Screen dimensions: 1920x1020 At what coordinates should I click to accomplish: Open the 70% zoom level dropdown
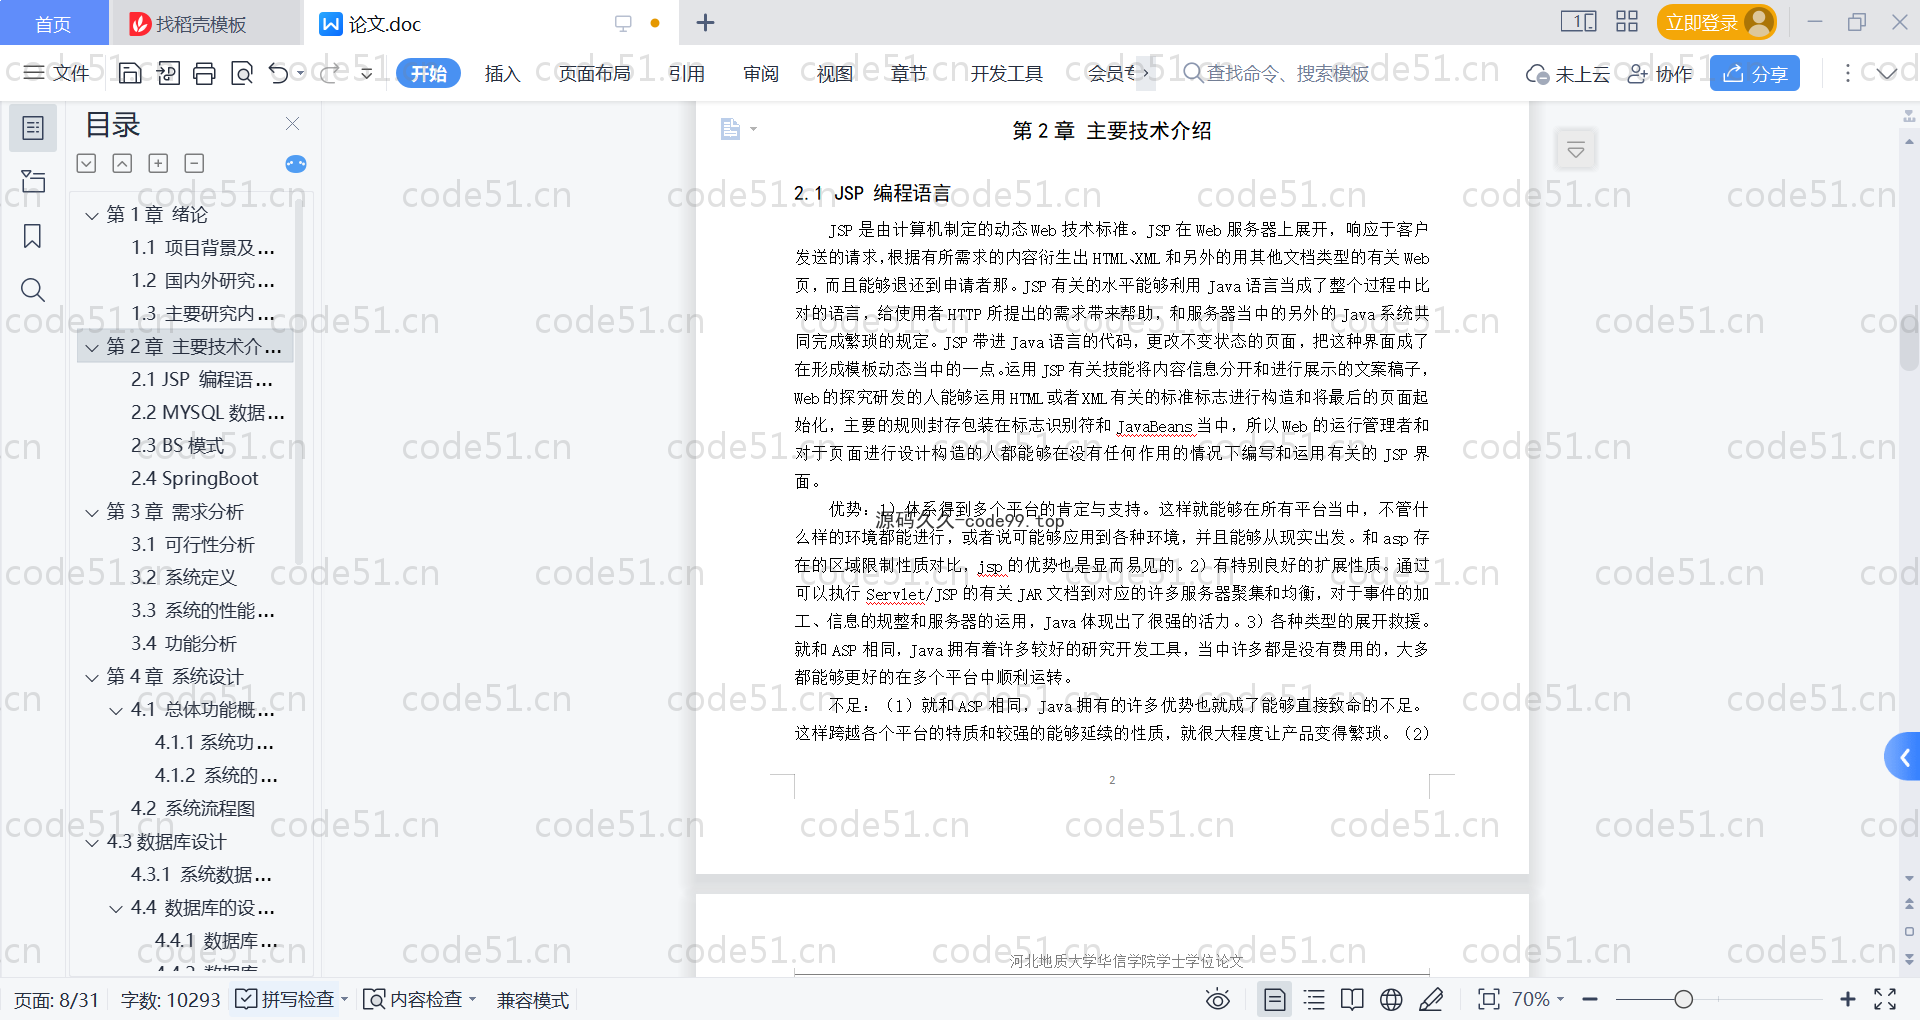[x=1538, y=999]
